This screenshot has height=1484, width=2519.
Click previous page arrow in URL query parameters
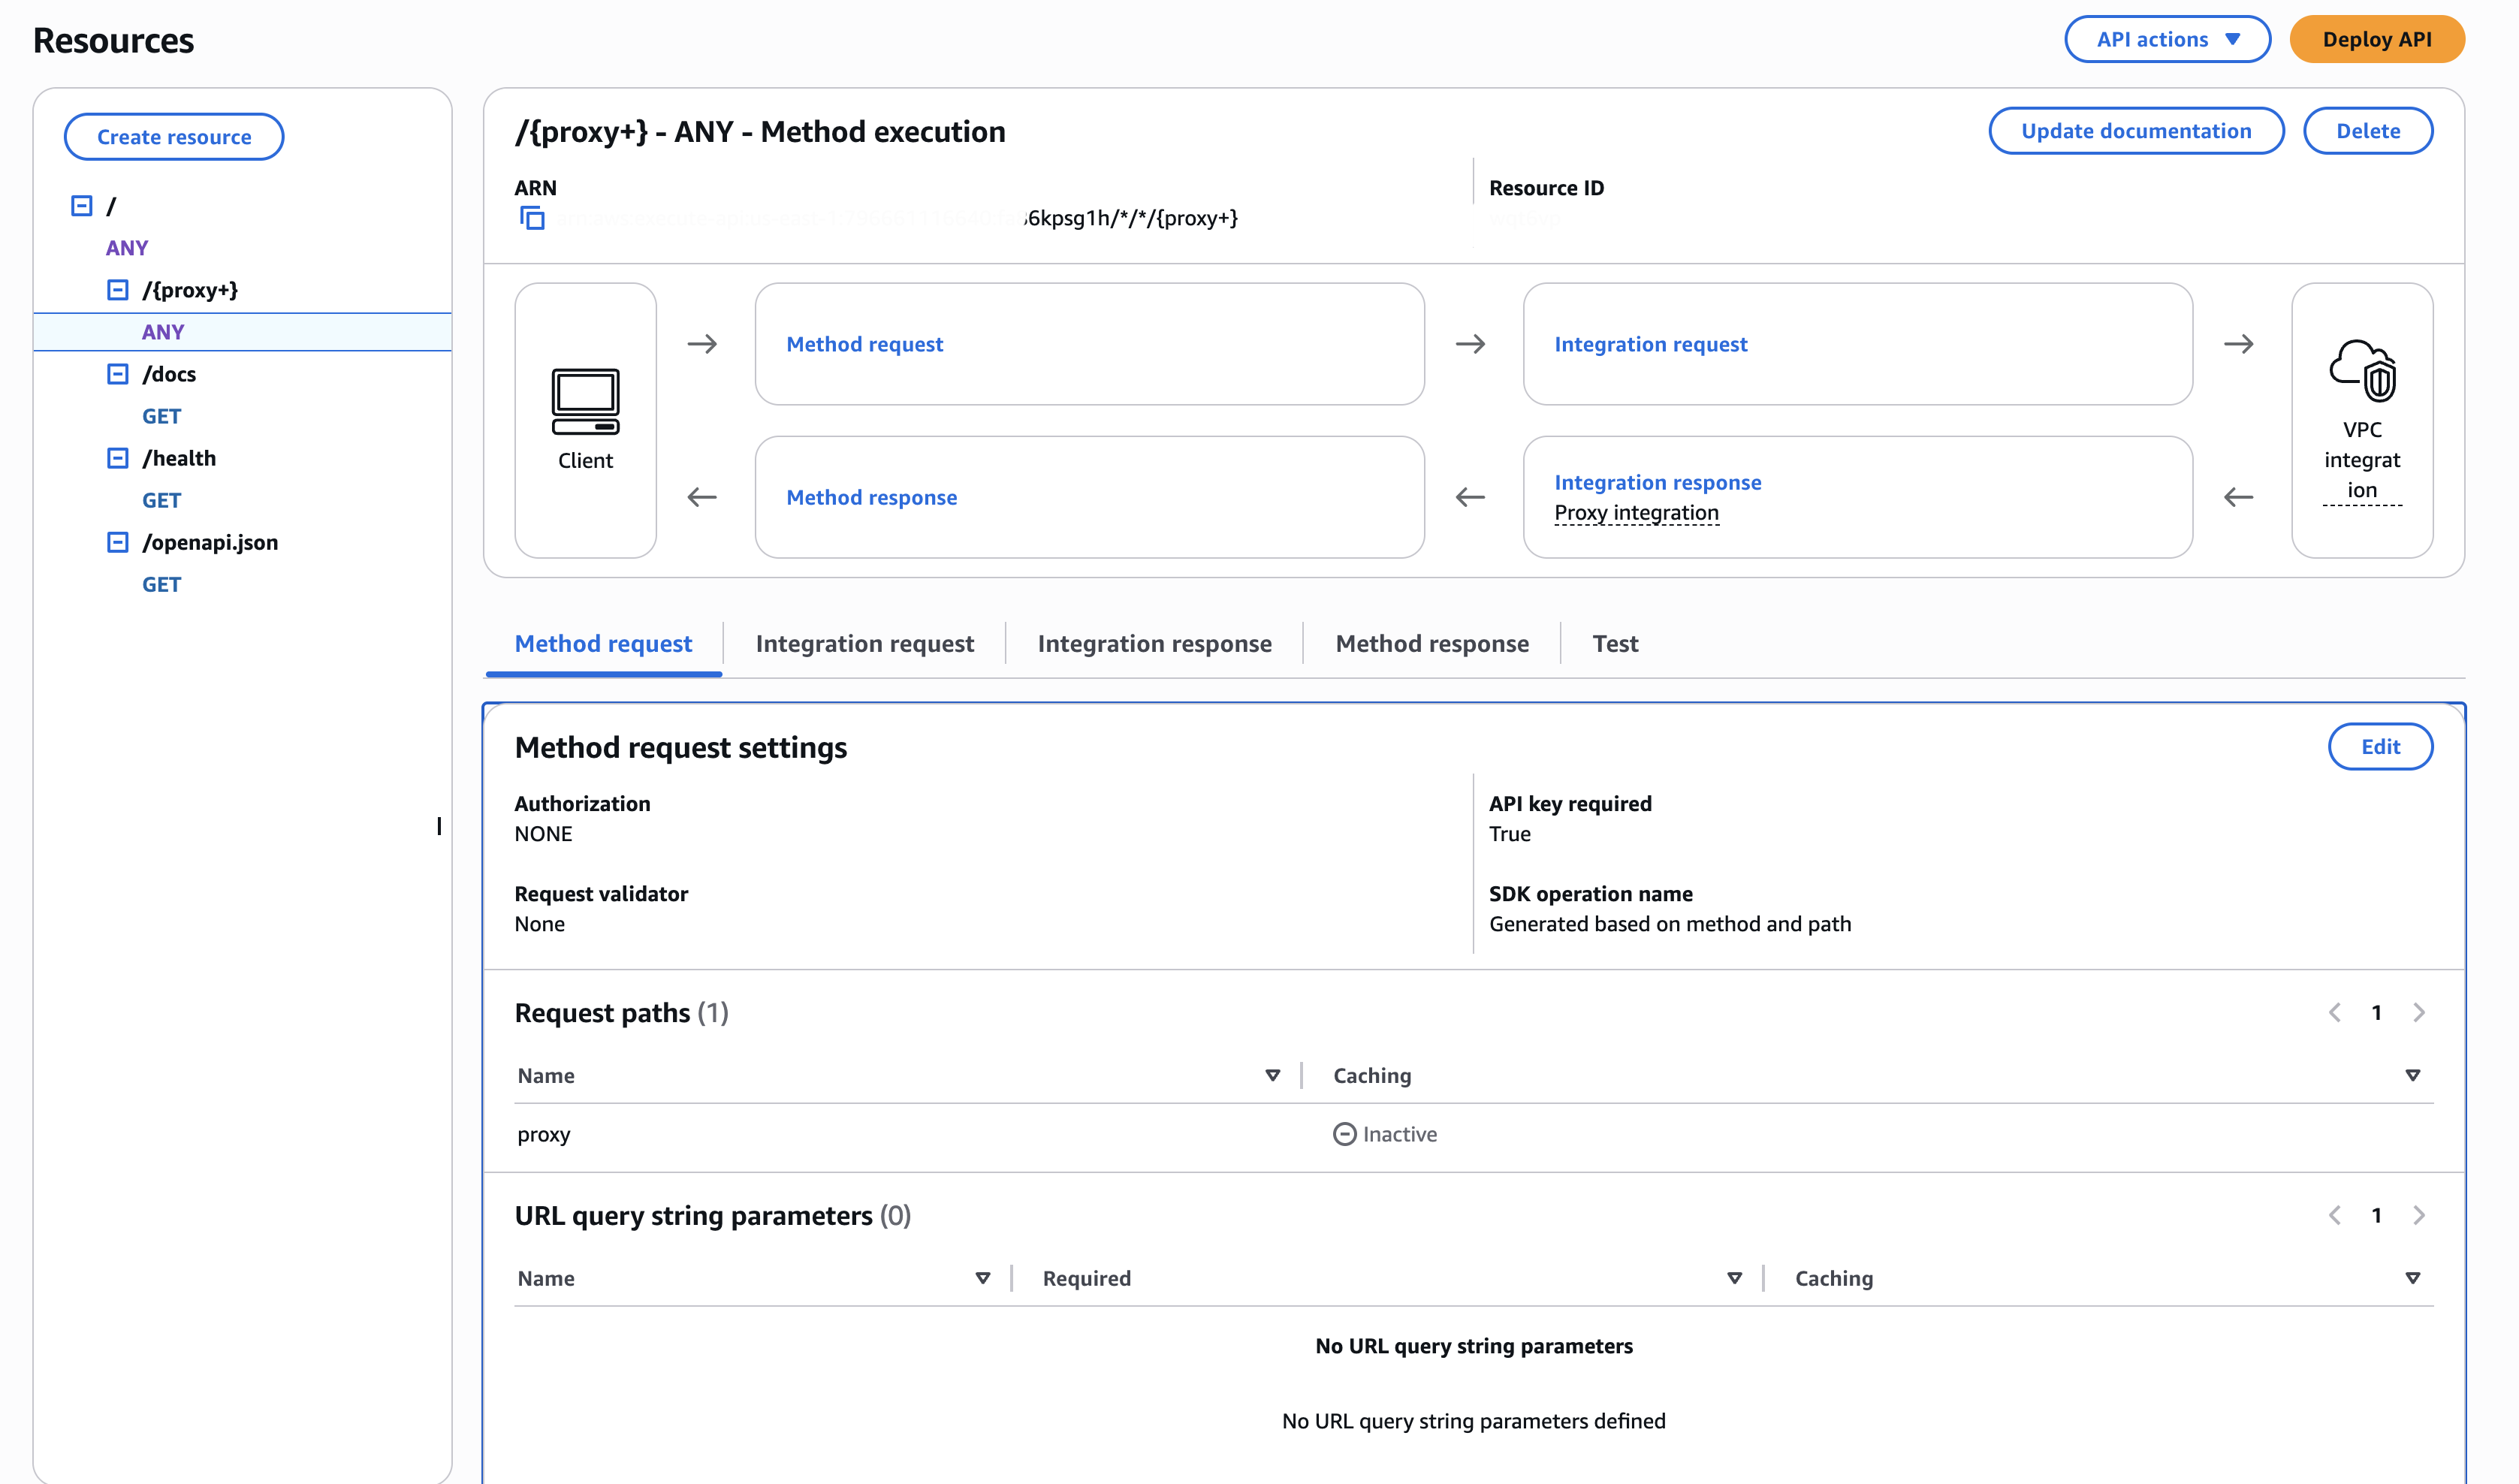point(2334,1216)
